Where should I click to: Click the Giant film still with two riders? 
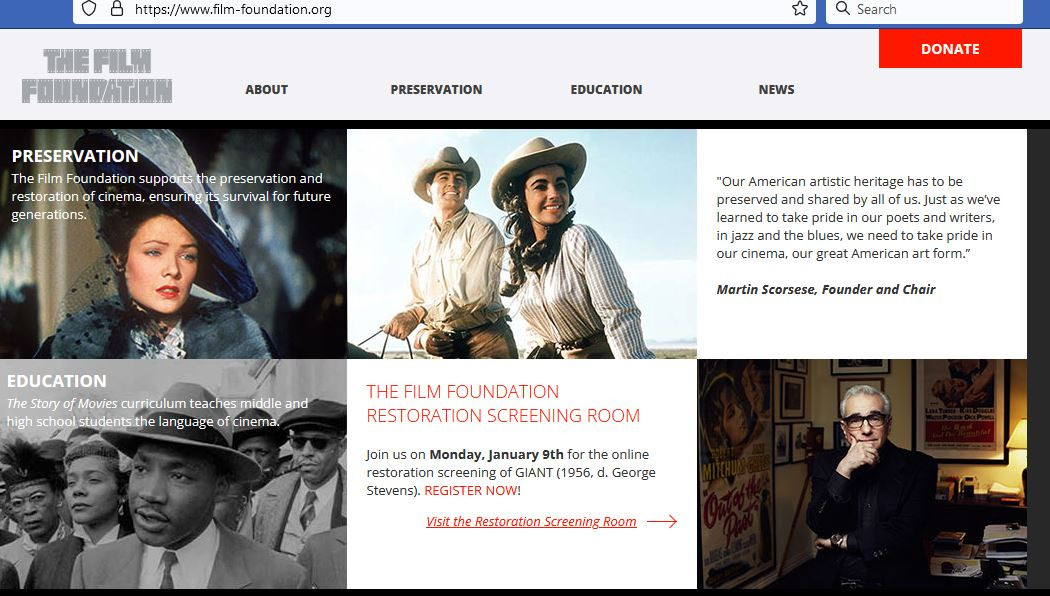(x=522, y=244)
